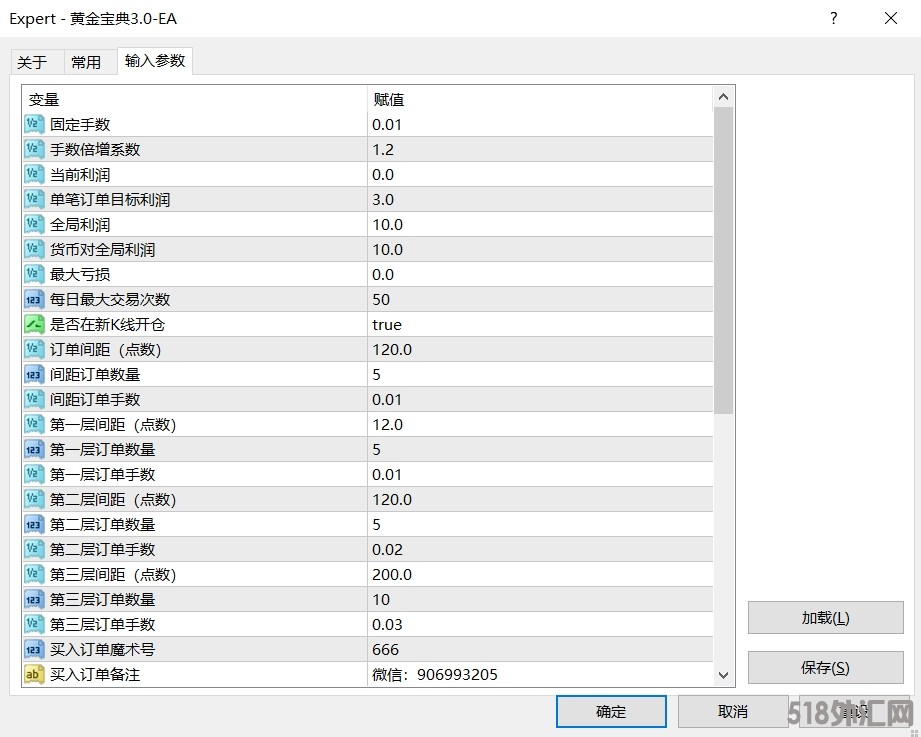Click the value 0.02 for 第二层订单手数
Viewport: 921px width, 737px height.
(x=540, y=550)
